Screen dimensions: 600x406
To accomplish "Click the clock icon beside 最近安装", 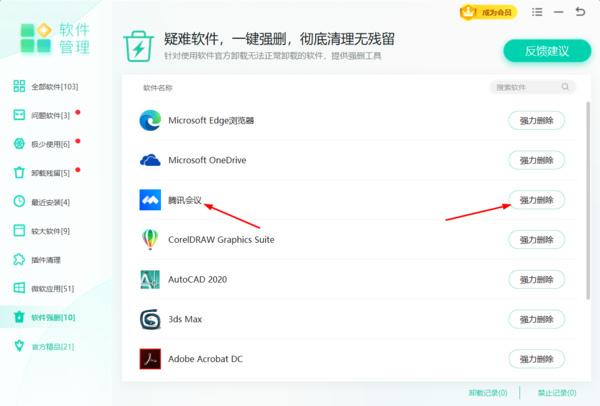I will (19, 201).
